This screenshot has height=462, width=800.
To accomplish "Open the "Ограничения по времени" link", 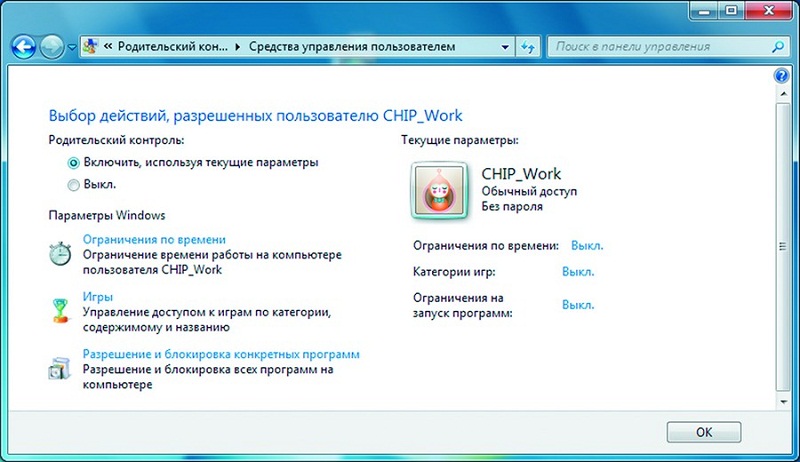I will pyautogui.click(x=154, y=239).
